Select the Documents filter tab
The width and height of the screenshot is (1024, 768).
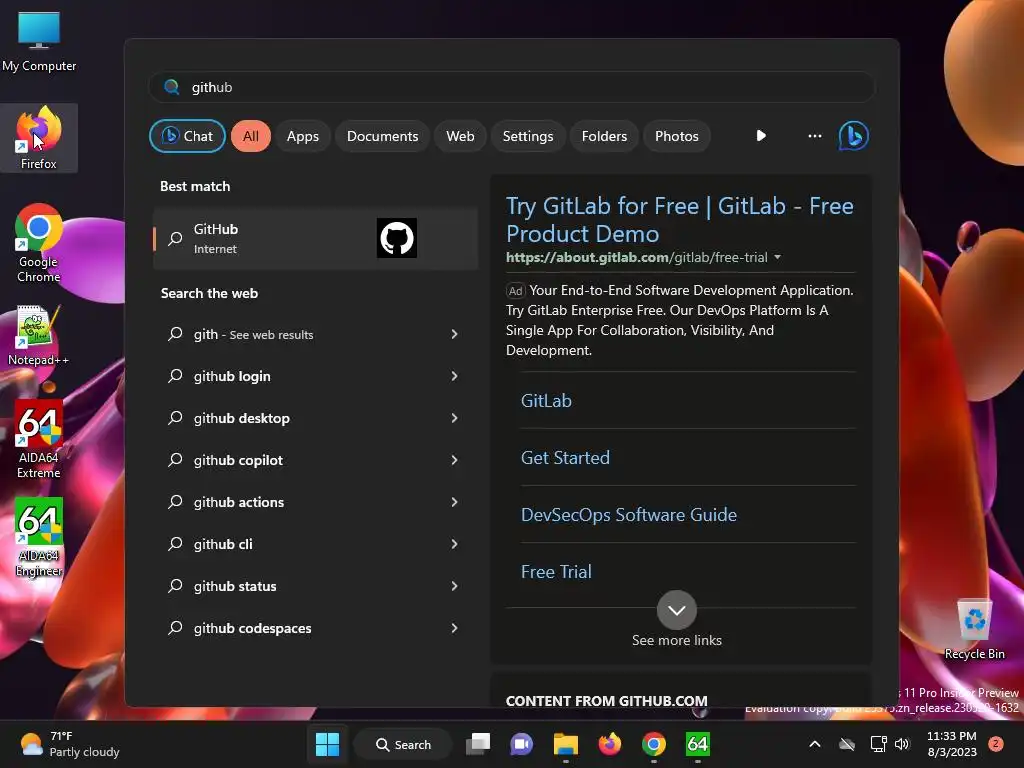(x=382, y=136)
